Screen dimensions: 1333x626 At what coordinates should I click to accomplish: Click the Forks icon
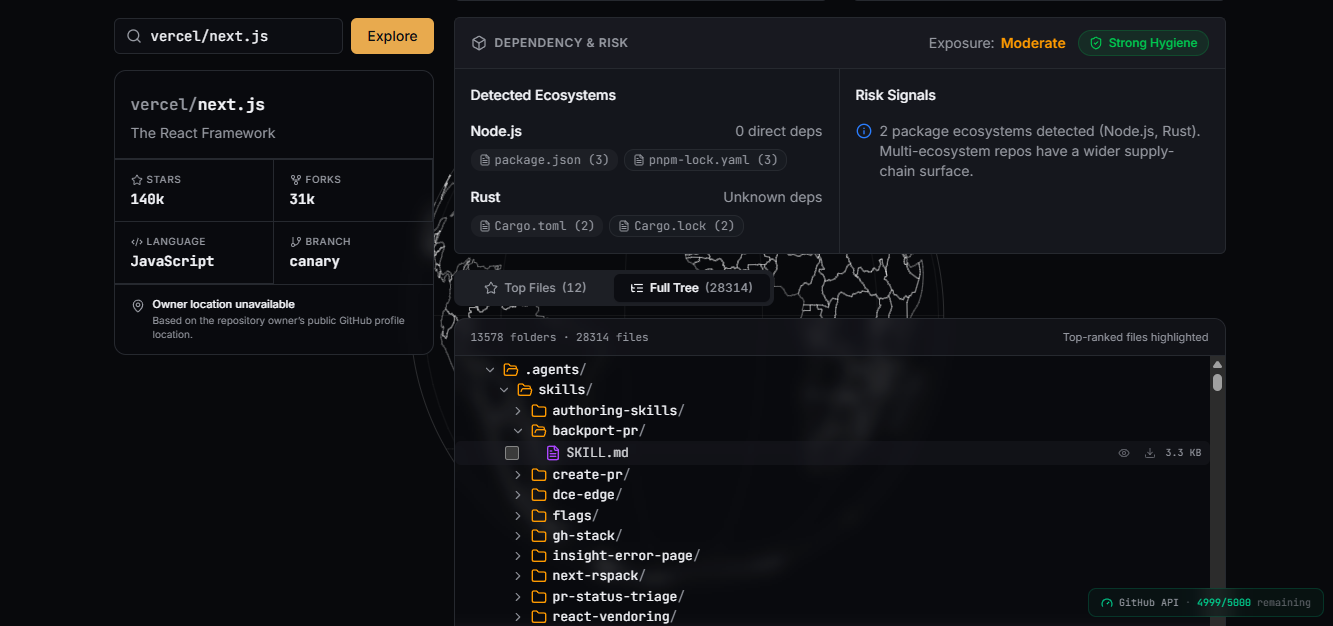tap(296, 180)
